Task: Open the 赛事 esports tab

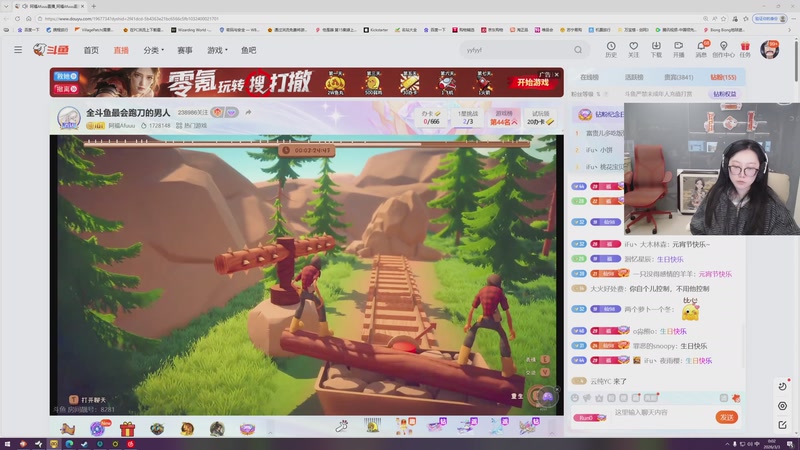Action: pyautogui.click(x=185, y=50)
